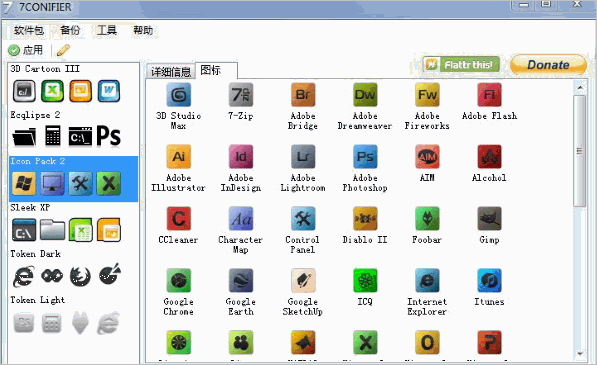The width and height of the screenshot is (597, 365).
Task: Click the Word thumbnail in 3D Cartoon III
Action: coord(109,91)
